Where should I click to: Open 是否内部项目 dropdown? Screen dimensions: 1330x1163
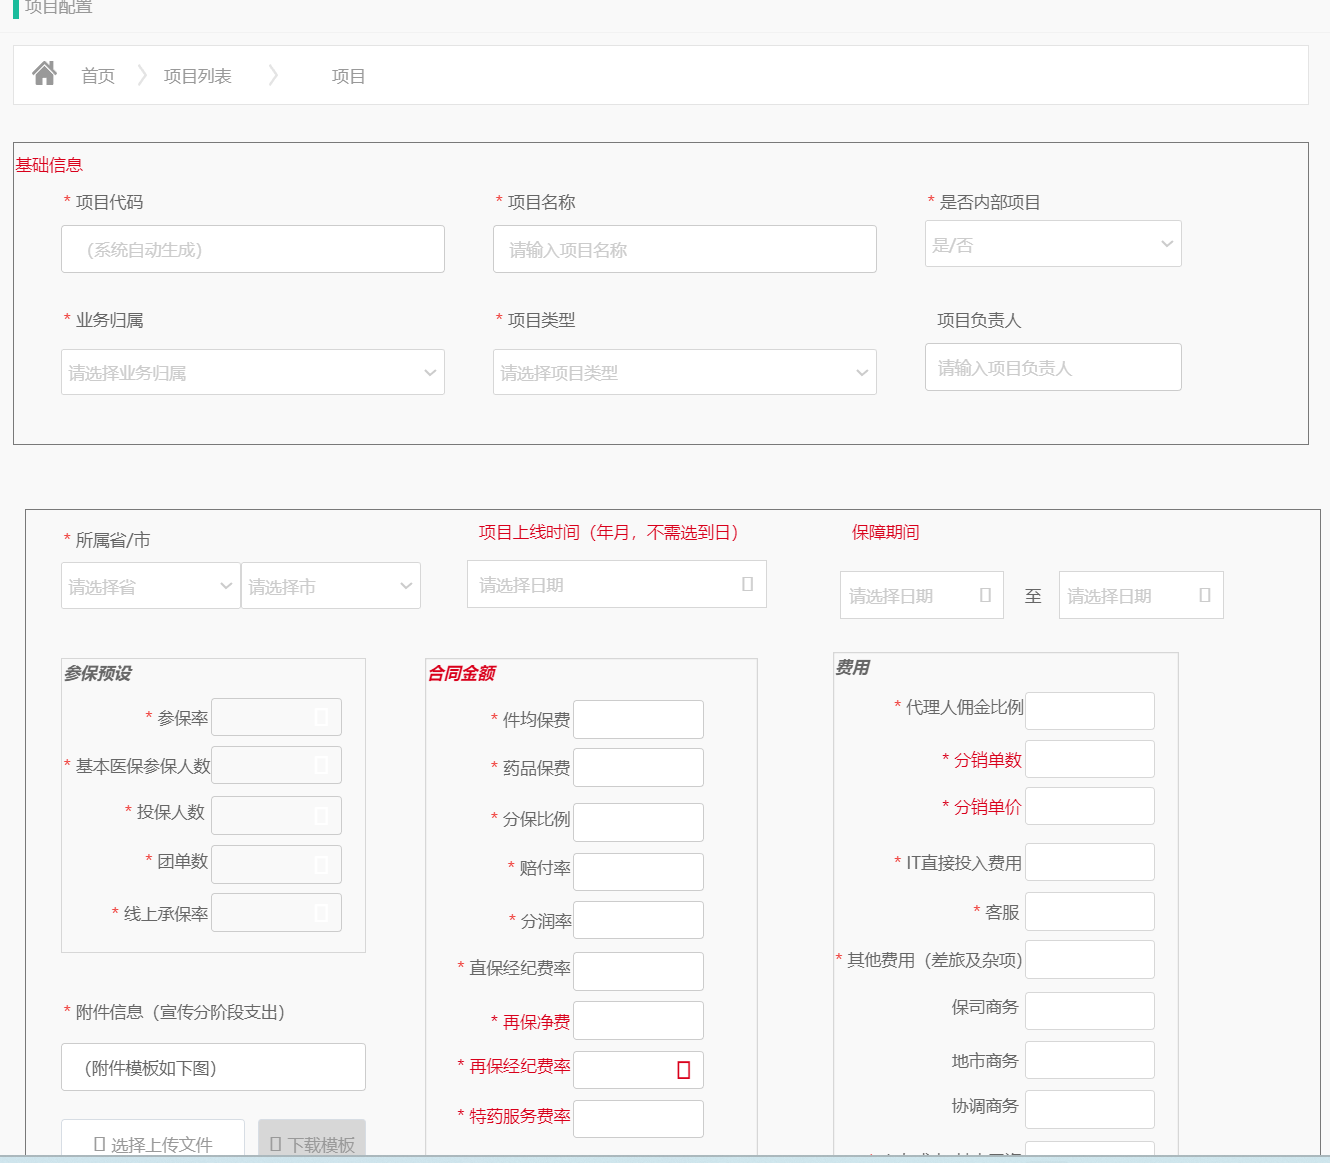1053,244
